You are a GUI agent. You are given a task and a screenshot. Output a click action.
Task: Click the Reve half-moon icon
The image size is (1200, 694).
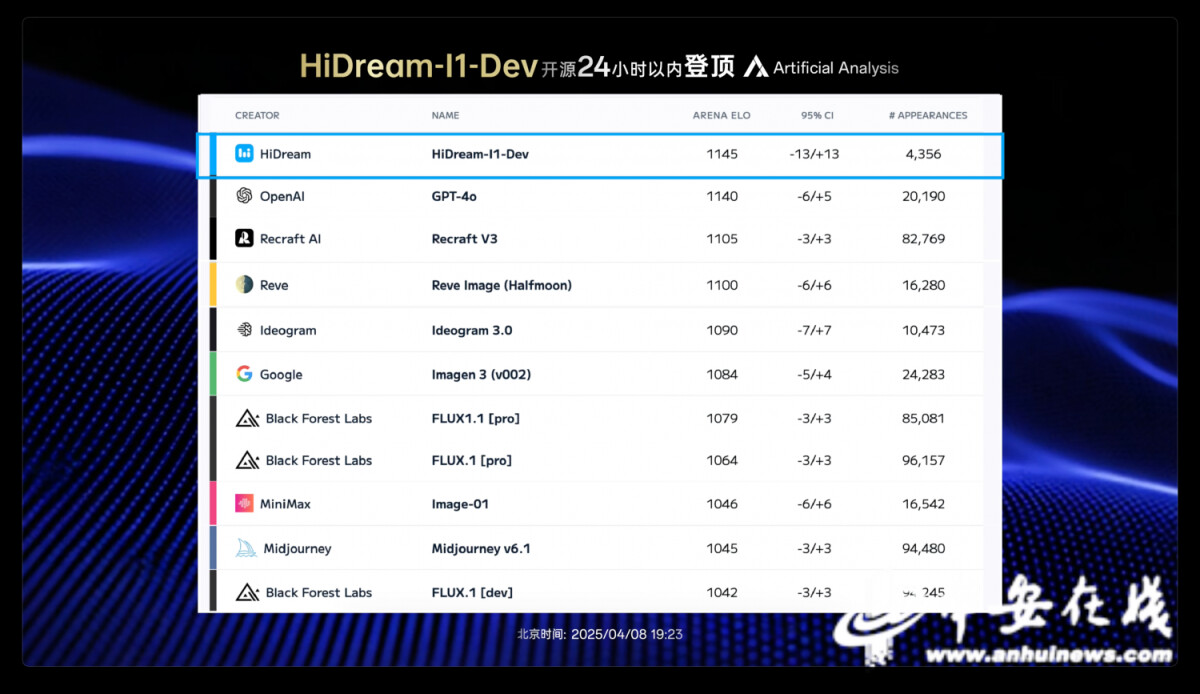click(x=244, y=285)
